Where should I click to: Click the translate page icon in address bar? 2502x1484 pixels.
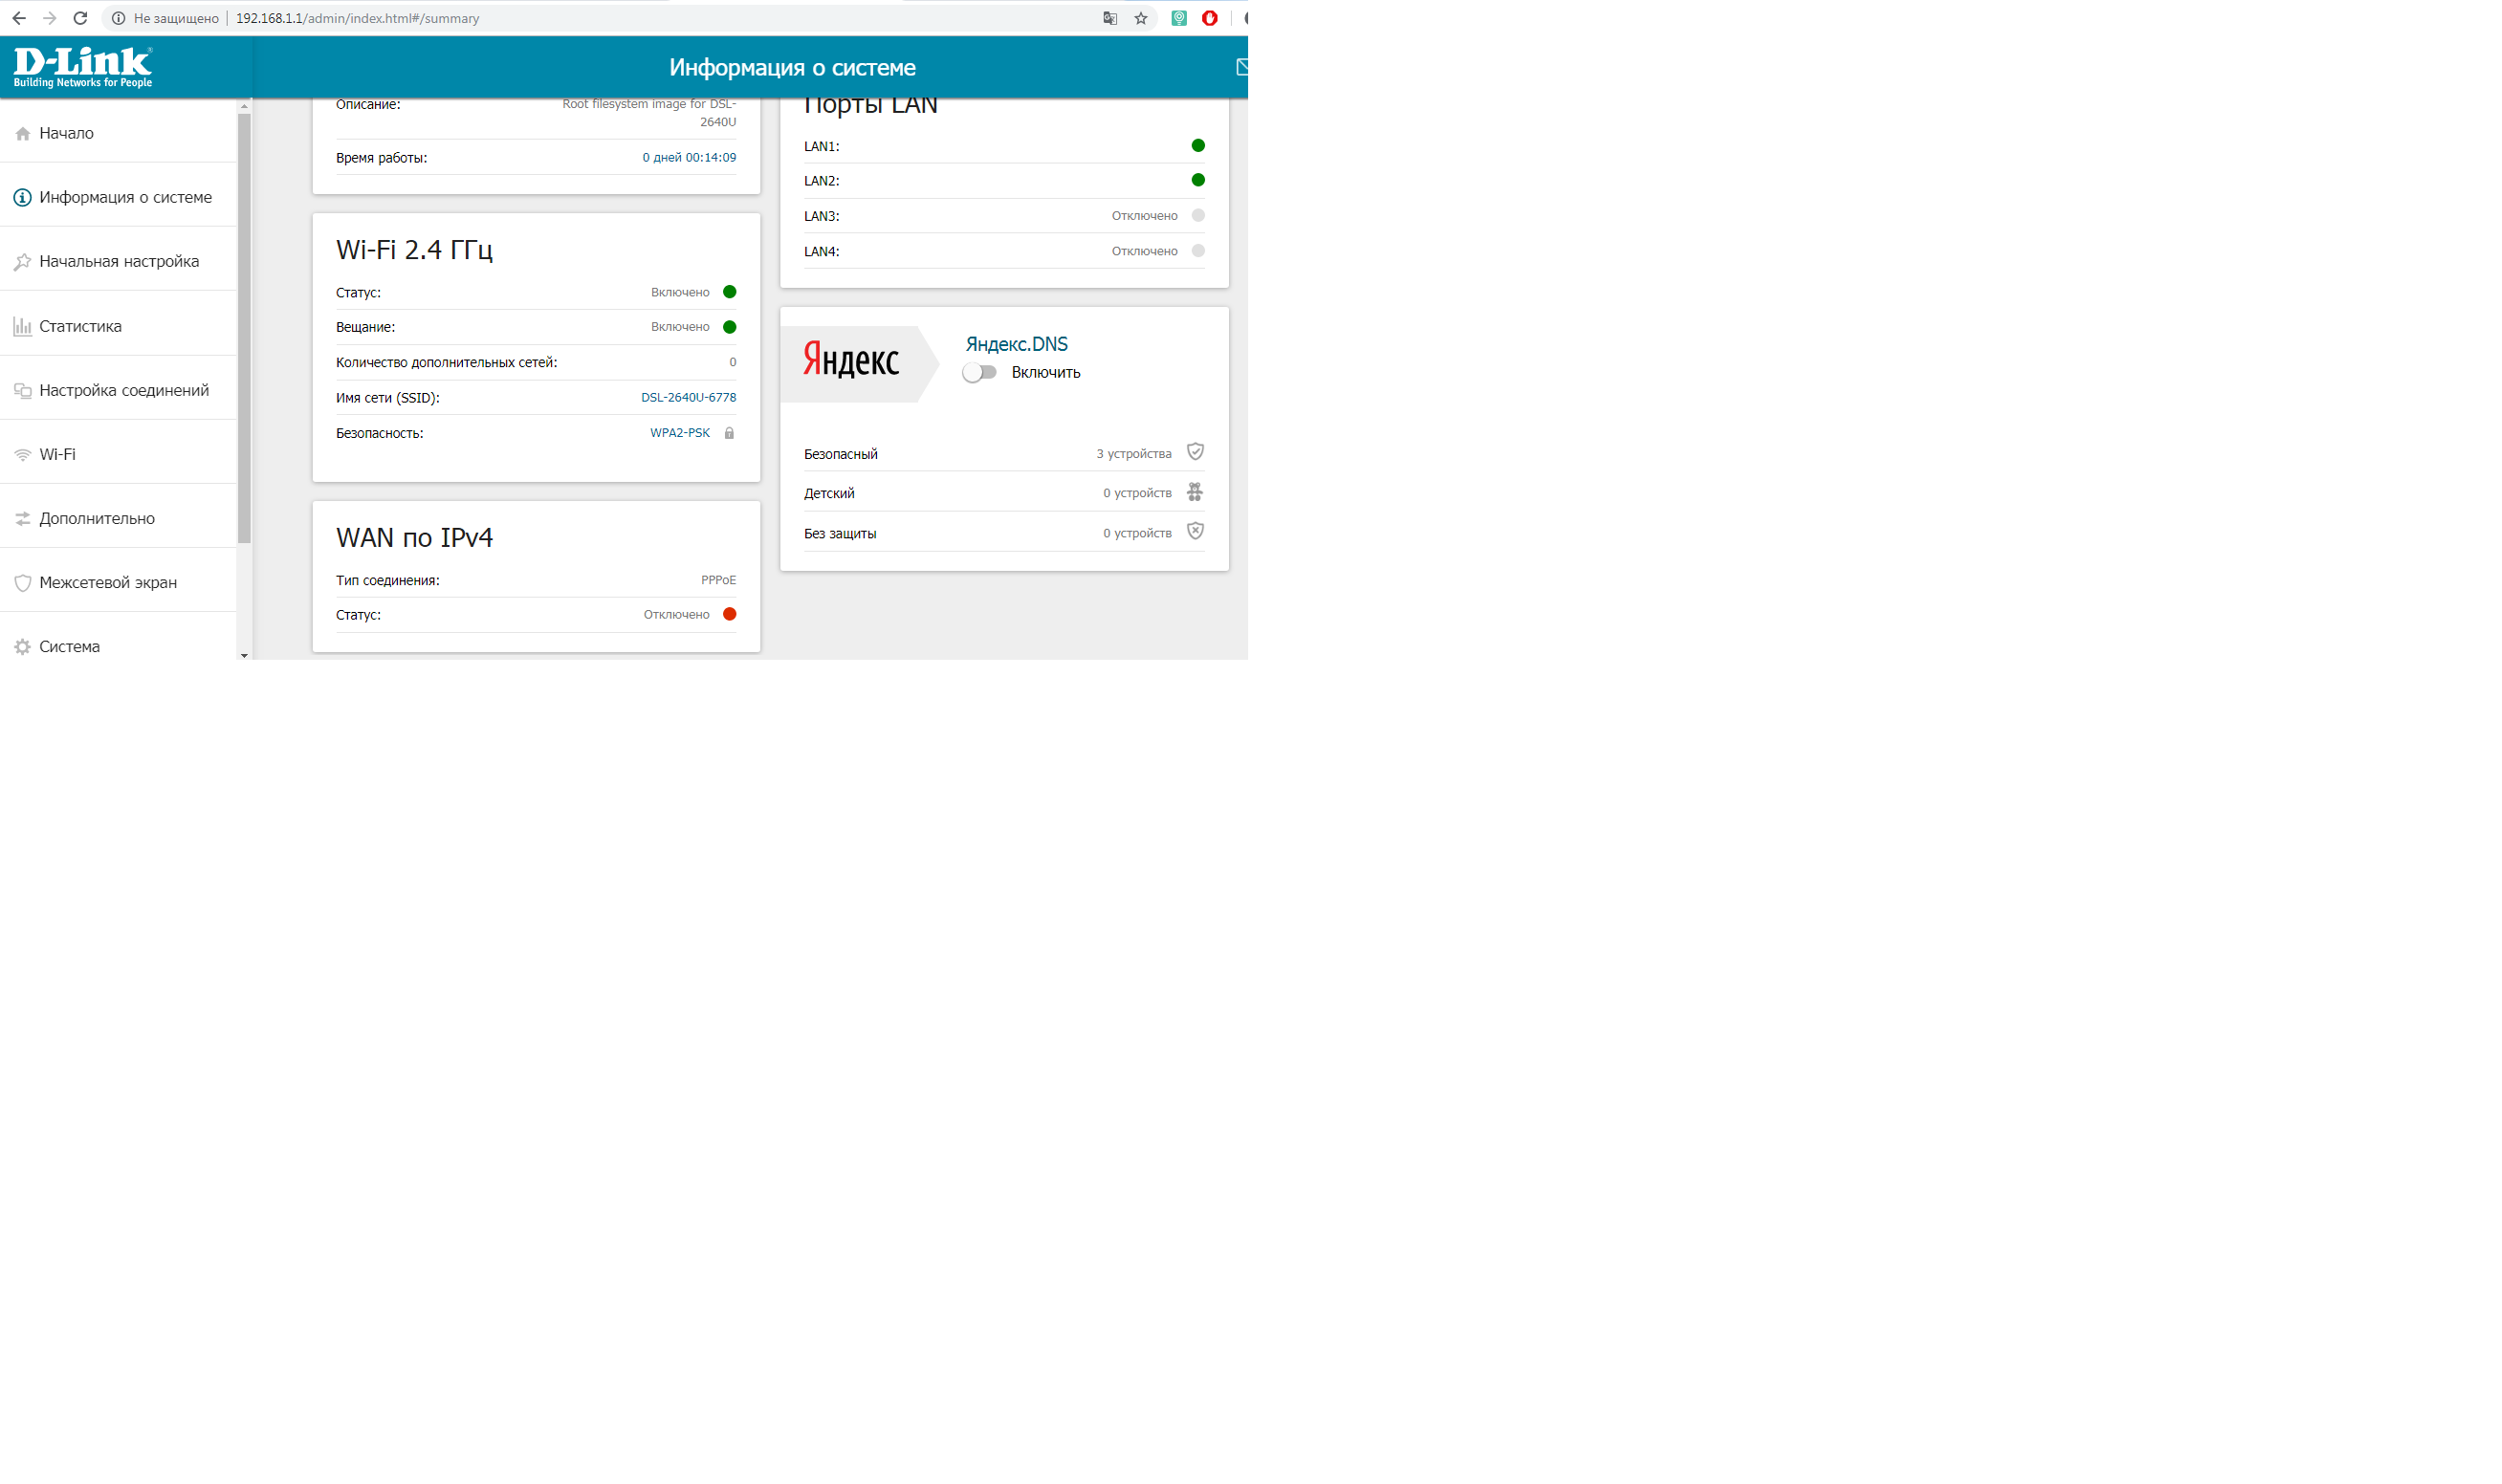pos(1110,18)
